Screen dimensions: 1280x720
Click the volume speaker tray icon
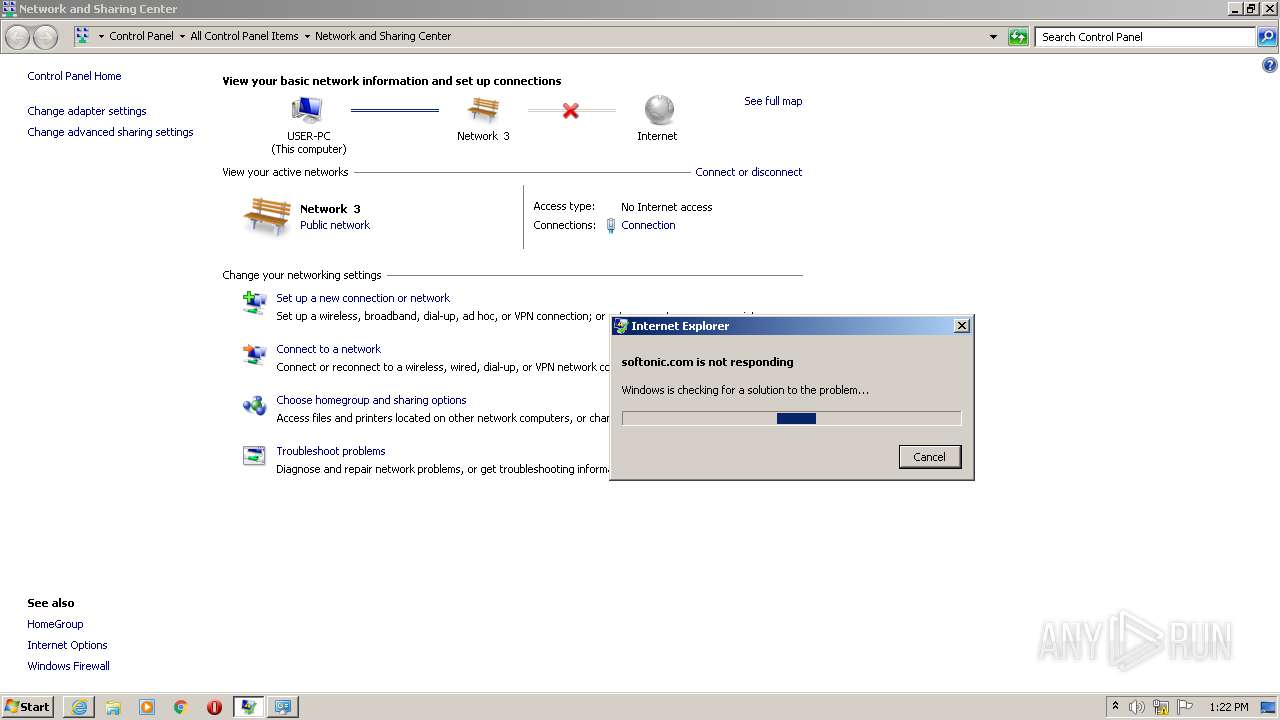[x=1137, y=707]
